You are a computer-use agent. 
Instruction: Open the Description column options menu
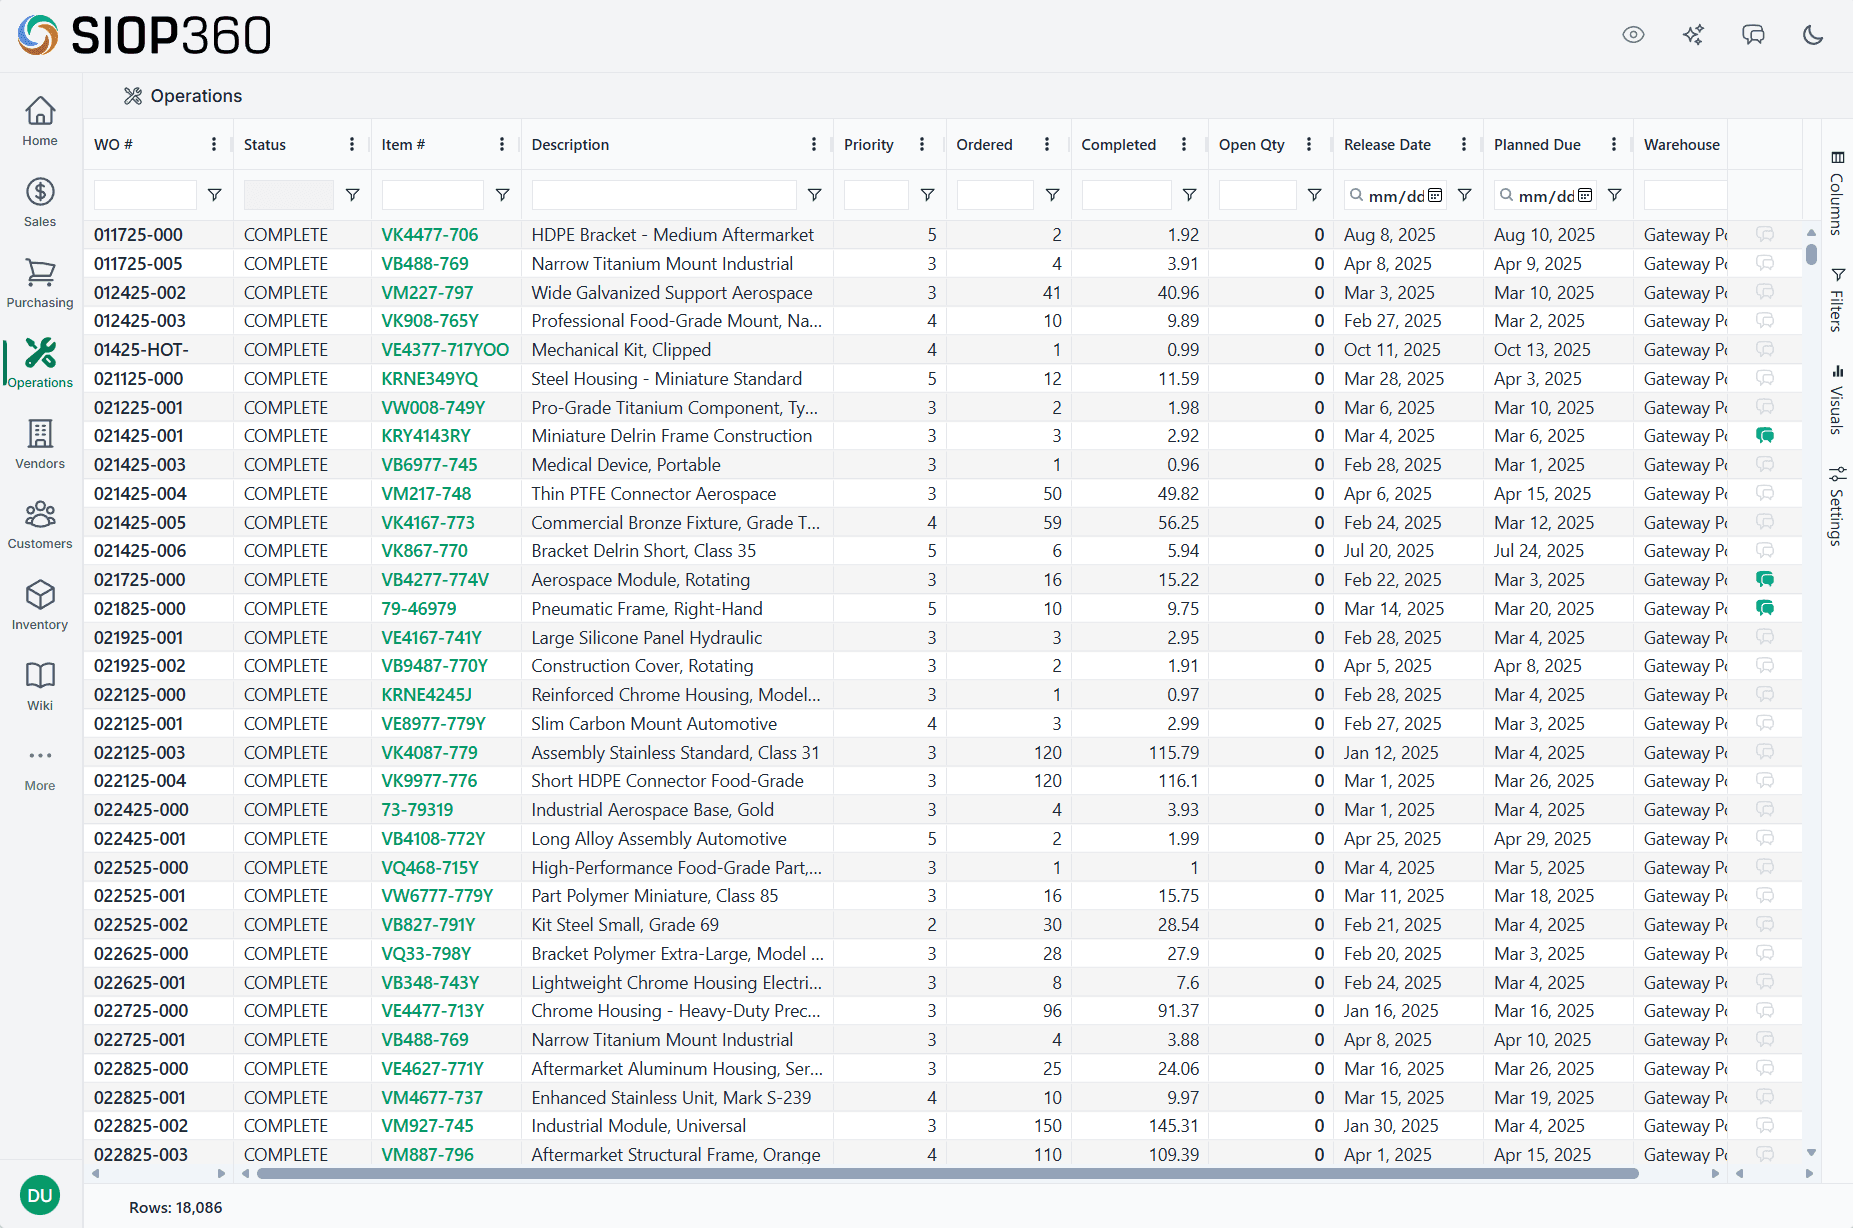pos(814,145)
